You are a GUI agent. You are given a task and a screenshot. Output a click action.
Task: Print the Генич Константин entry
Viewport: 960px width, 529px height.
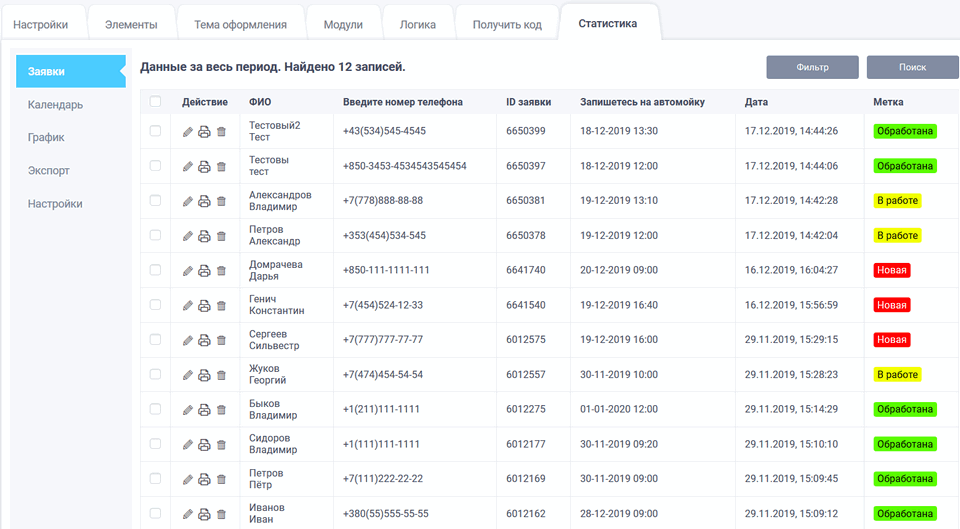click(x=204, y=306)
